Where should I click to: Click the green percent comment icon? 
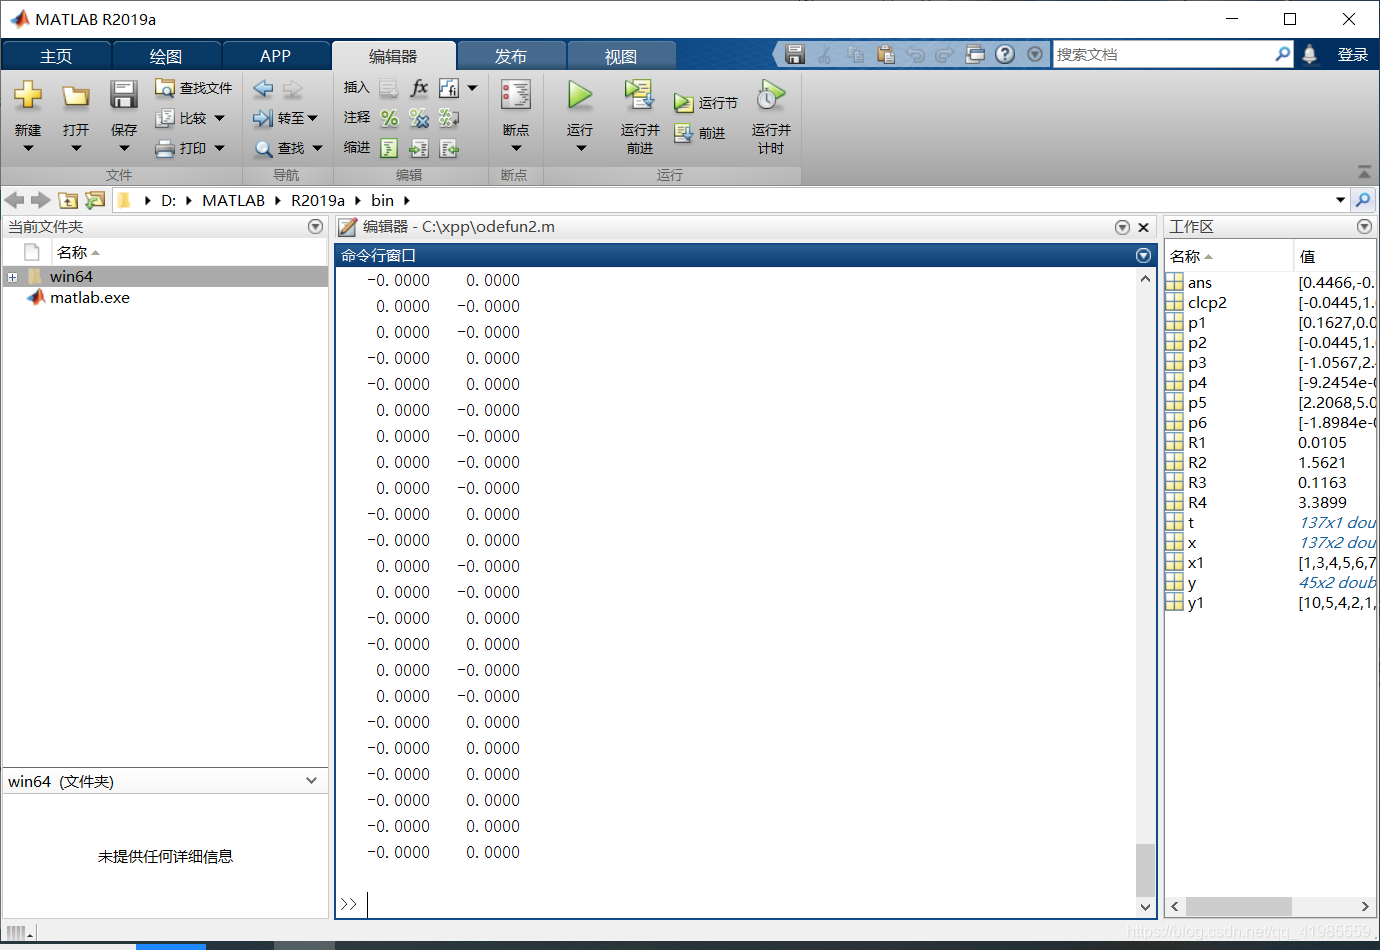coord(390,118)
